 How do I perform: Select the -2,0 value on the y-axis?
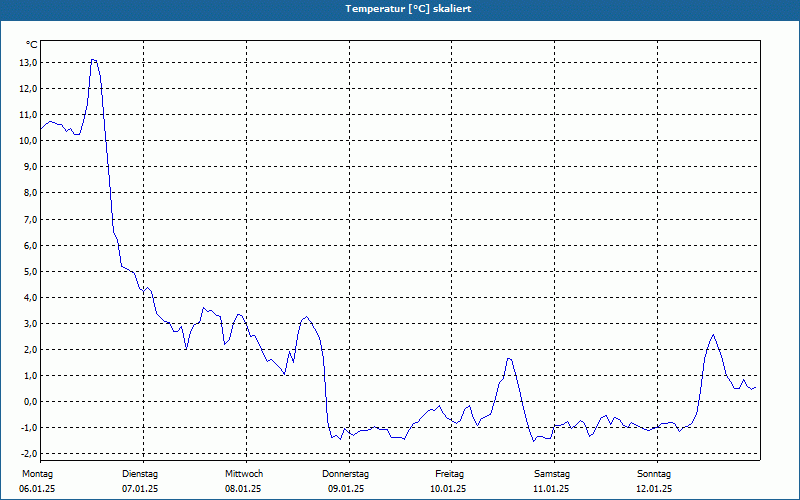pyautogui.click(x=28, y=453)
